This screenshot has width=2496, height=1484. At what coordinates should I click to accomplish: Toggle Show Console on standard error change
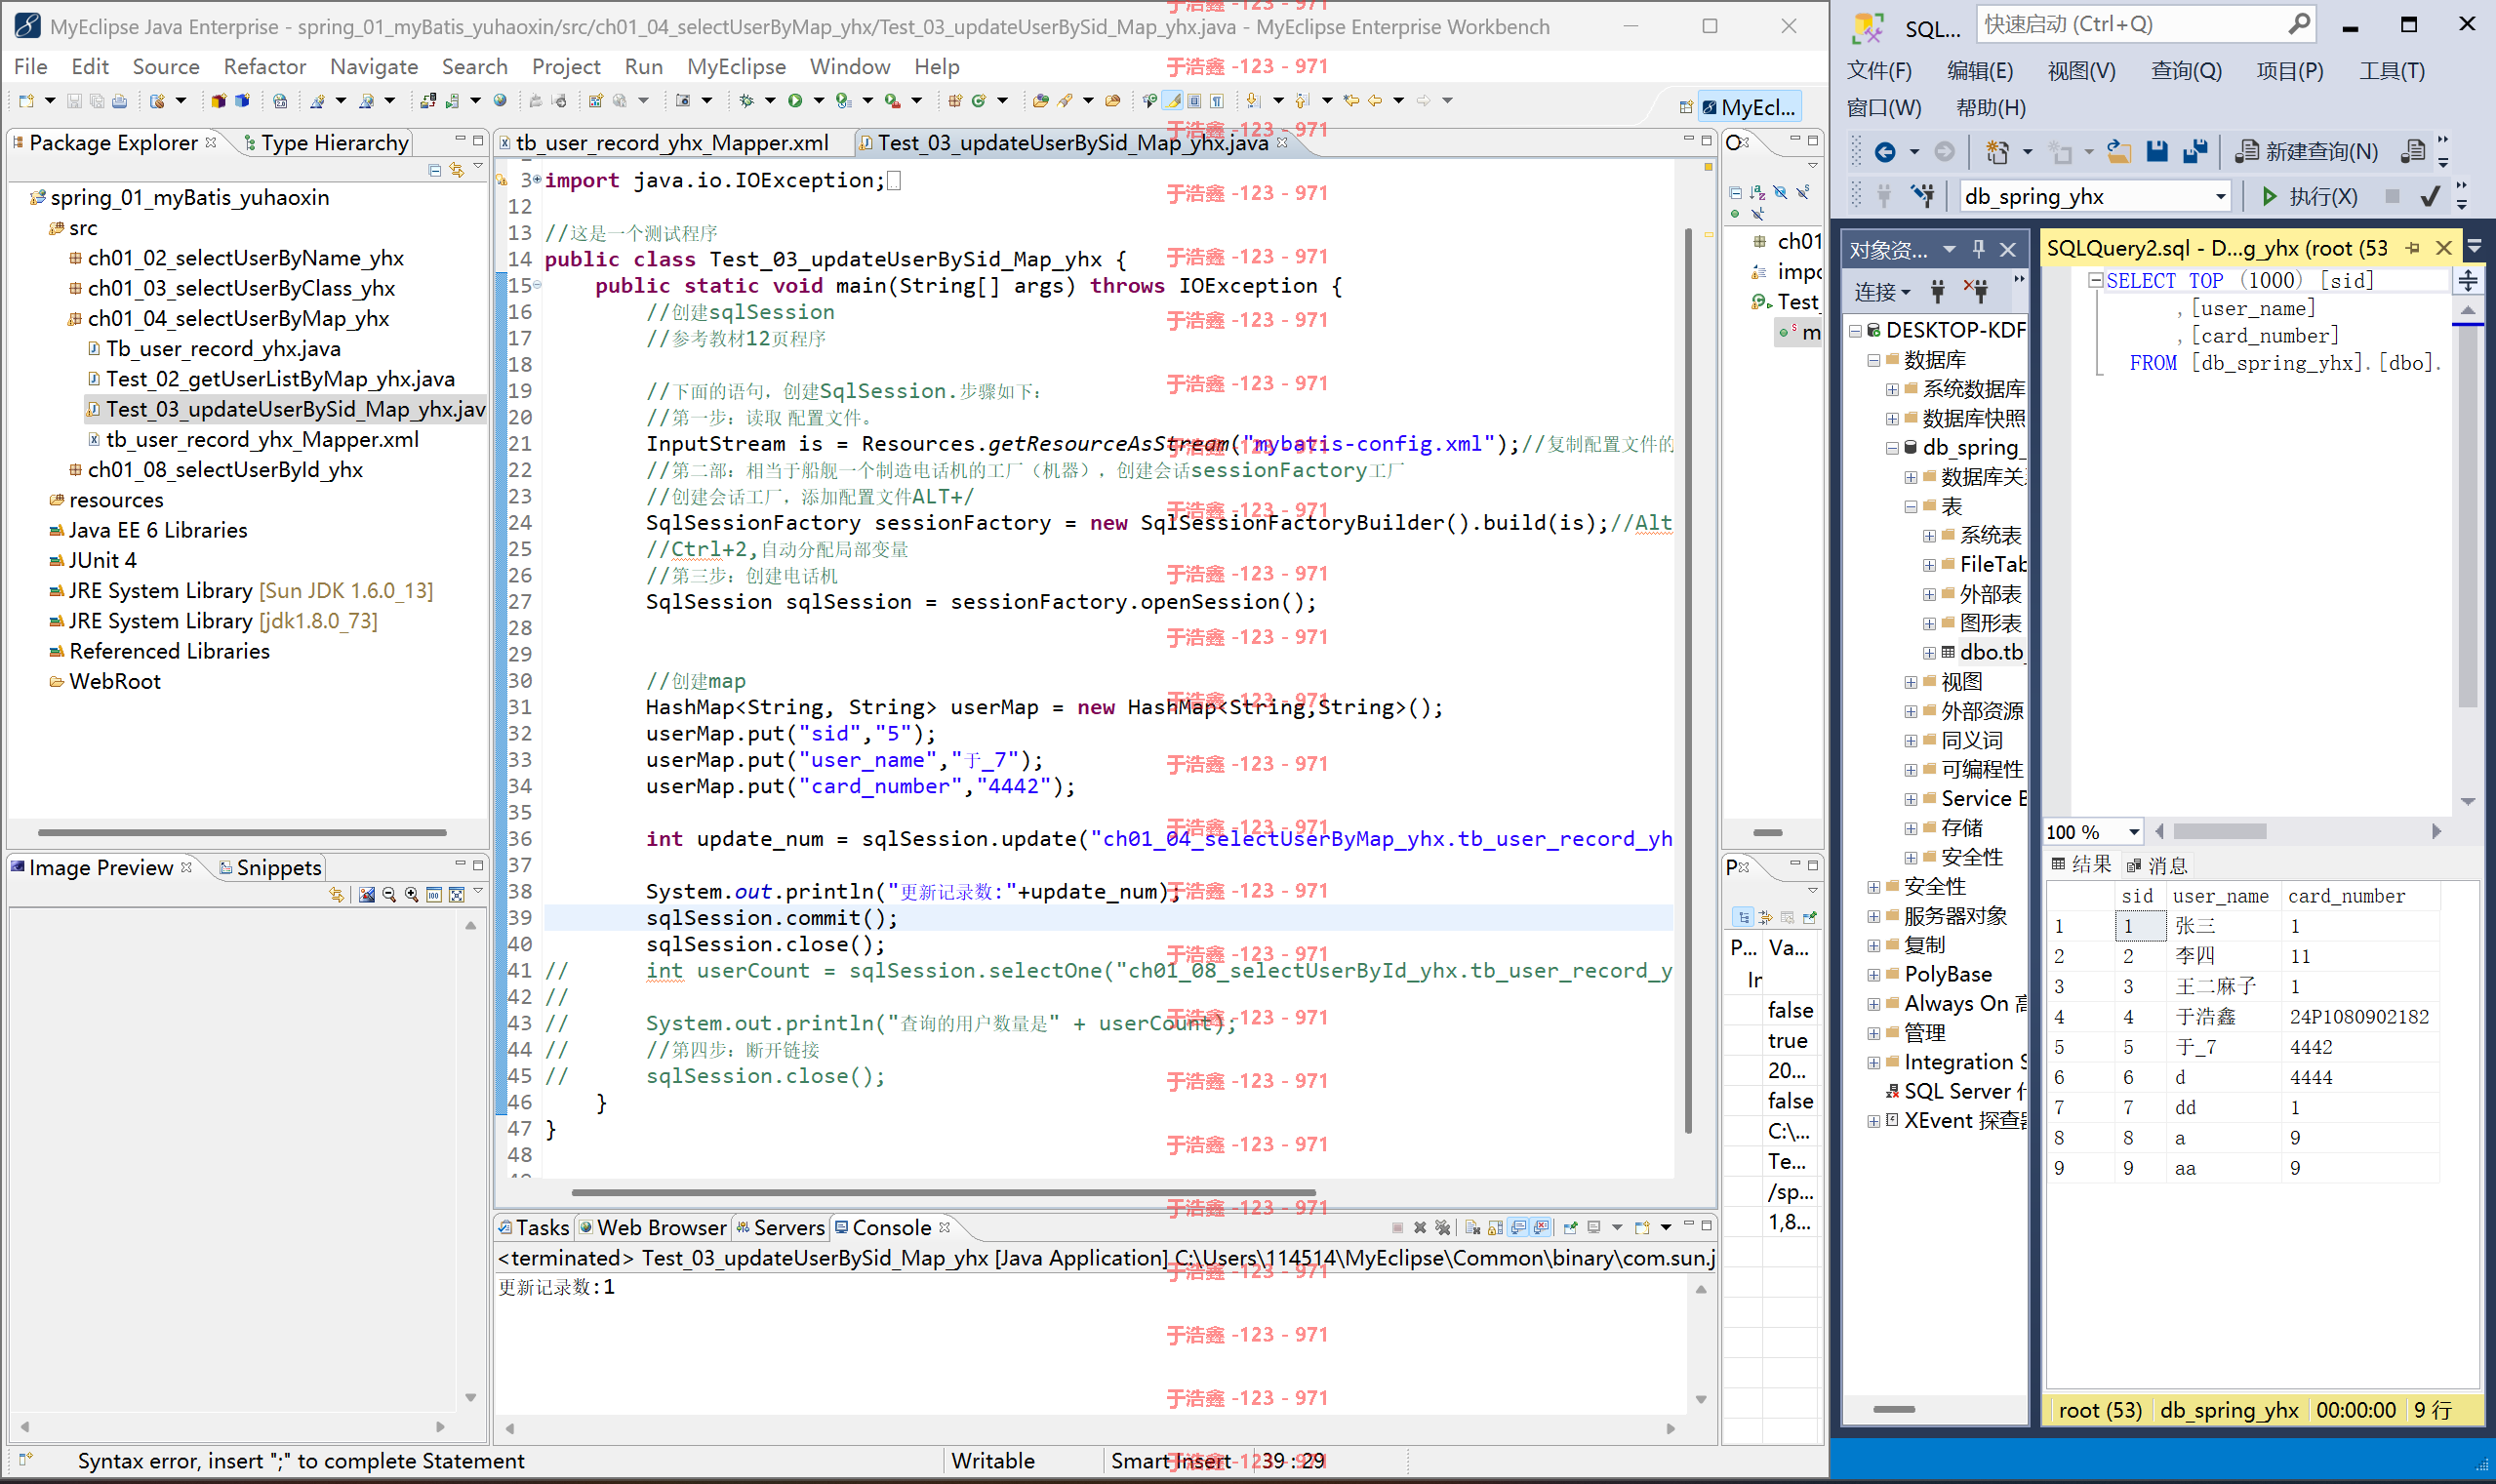pyautogui.click(x=1542, y=1227)
